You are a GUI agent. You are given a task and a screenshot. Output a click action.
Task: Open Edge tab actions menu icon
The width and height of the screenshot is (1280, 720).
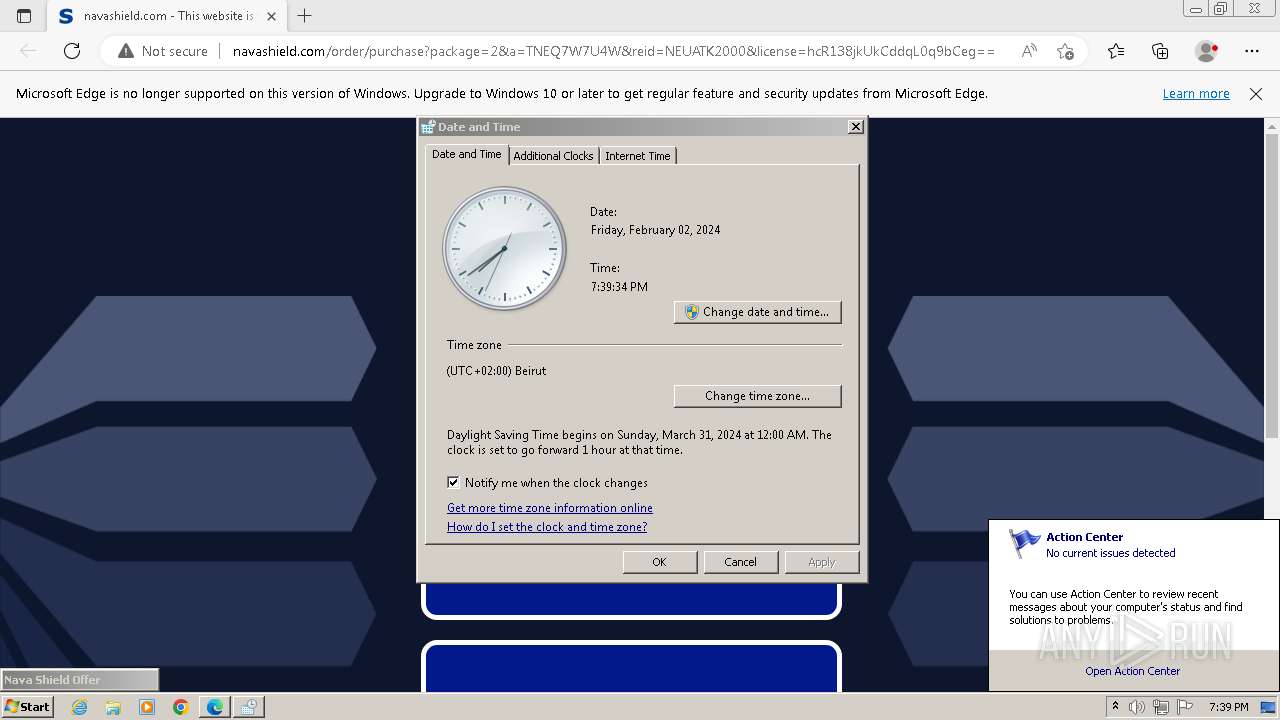(24, 16)
